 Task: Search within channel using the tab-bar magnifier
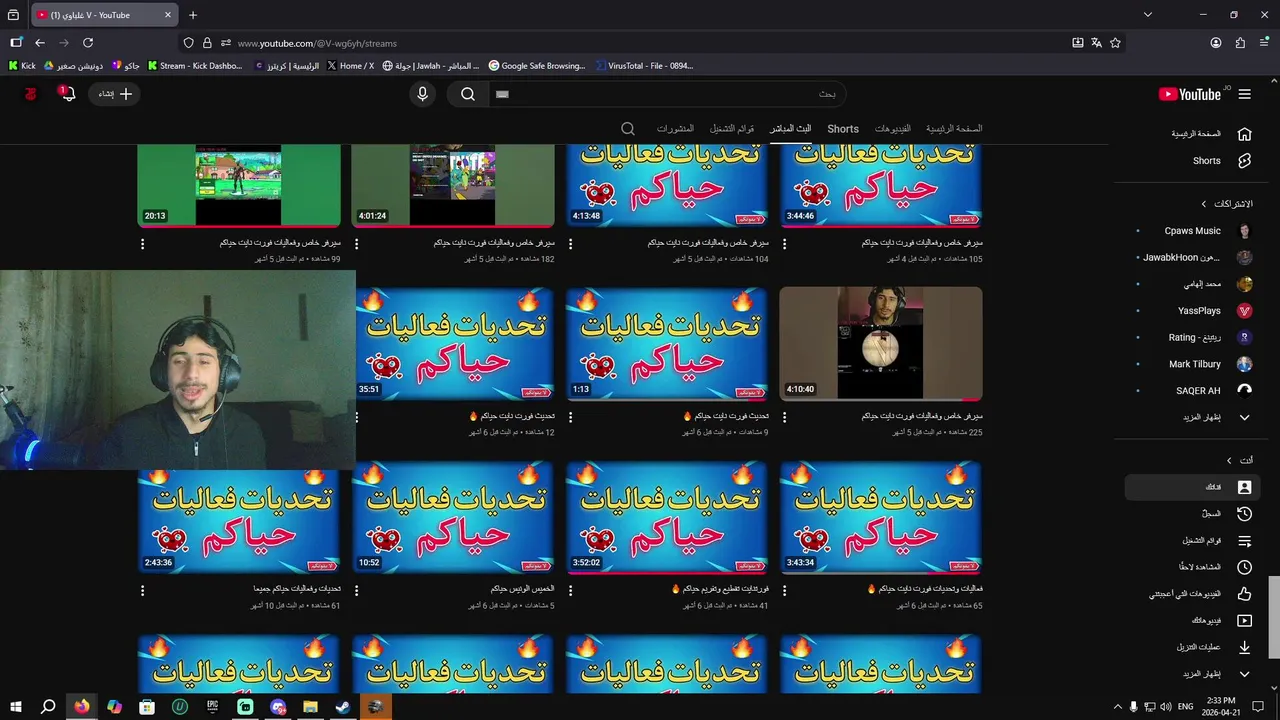[628, 129]
